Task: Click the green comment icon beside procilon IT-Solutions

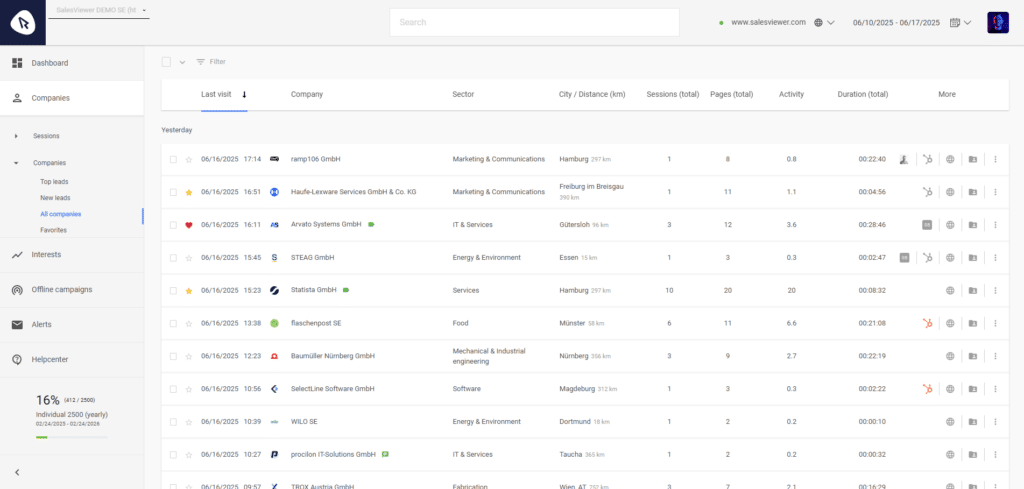Action: (385, 454)
